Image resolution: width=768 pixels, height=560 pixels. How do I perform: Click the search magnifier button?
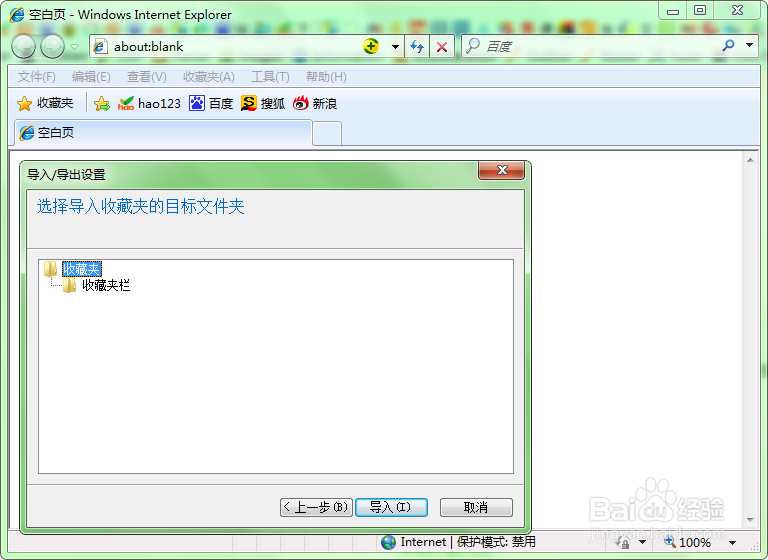[728, 46]
